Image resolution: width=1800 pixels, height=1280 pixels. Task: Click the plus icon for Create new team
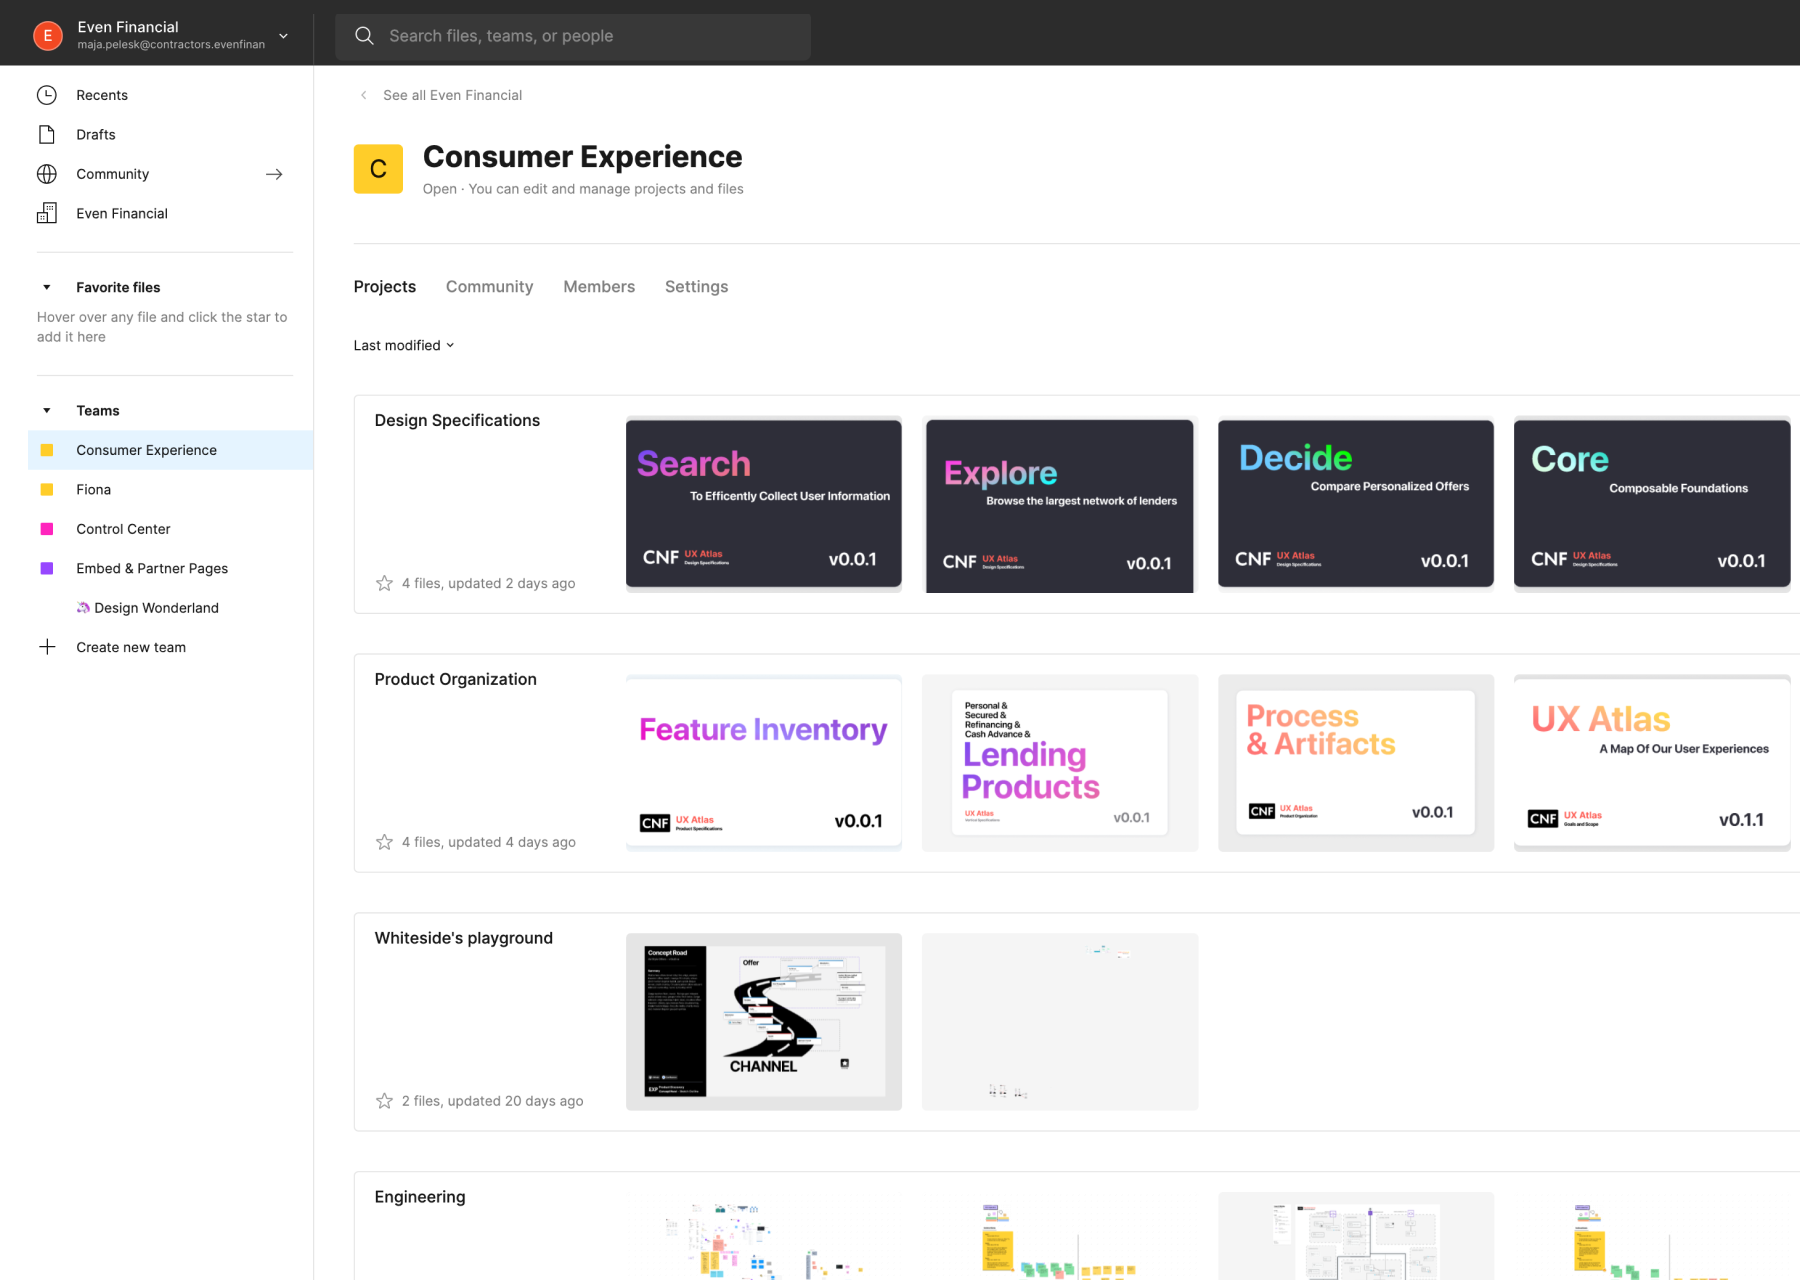pos(47,647)
